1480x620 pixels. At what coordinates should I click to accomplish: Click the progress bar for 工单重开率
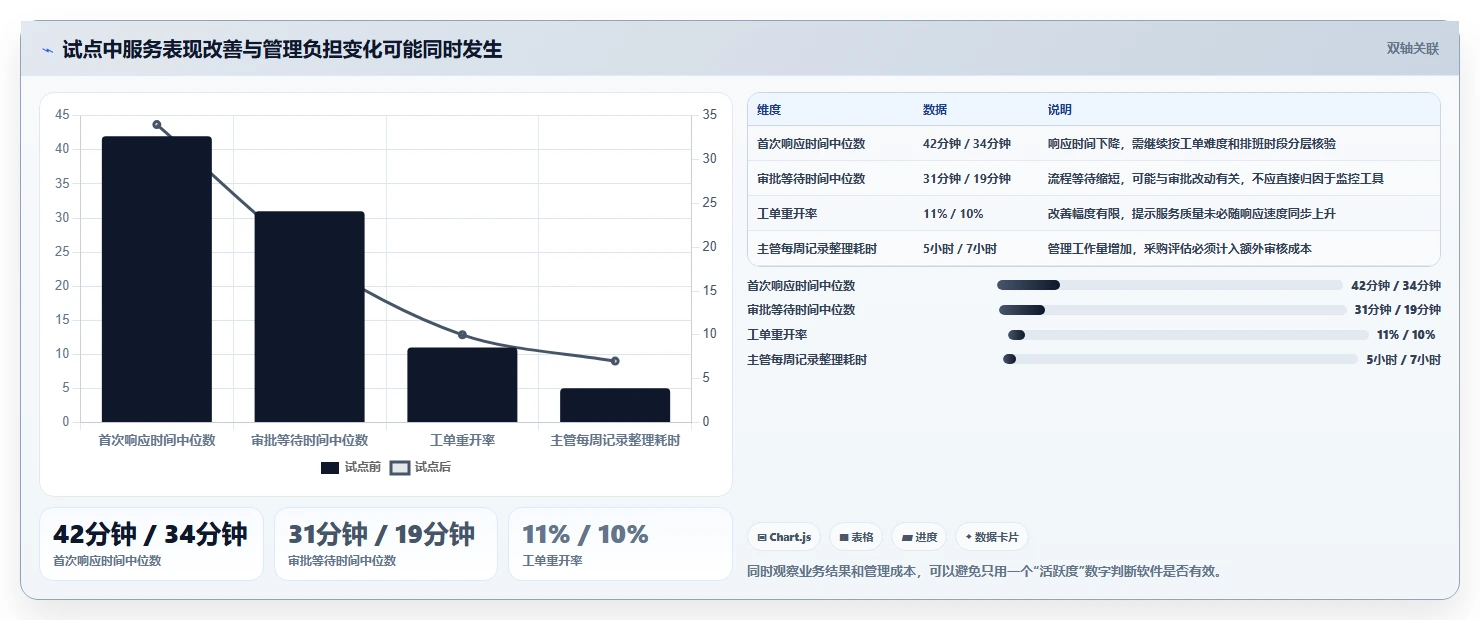tap(1188, 335)
